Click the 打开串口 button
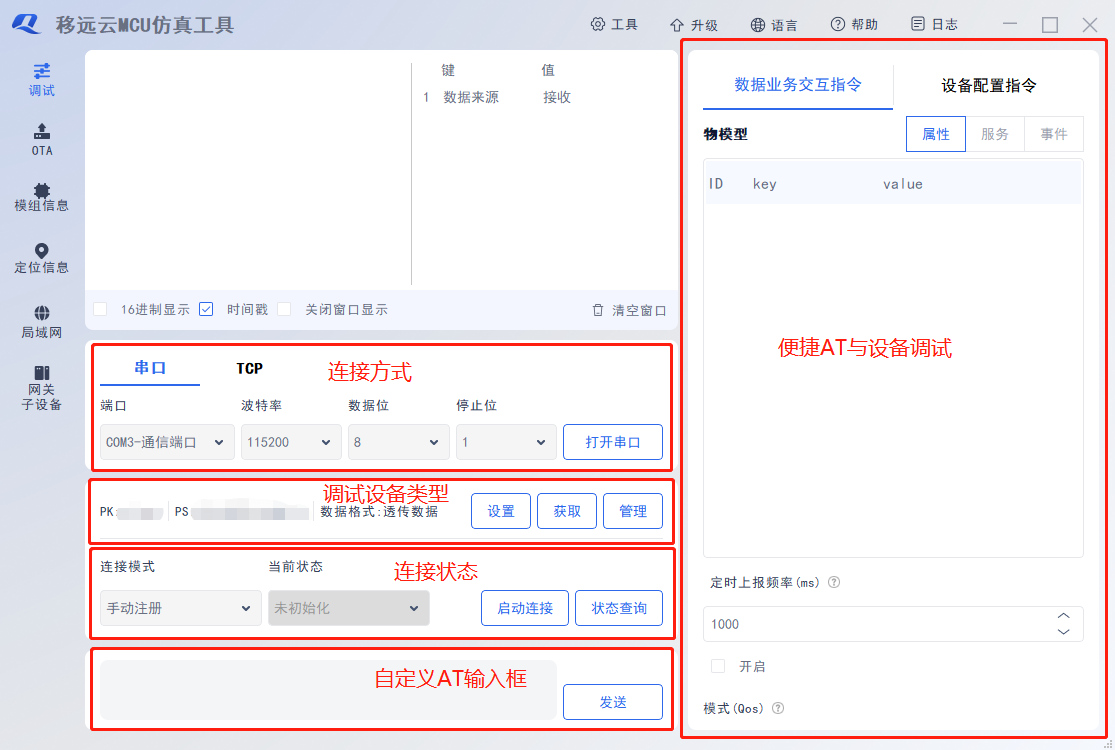Image resolution: width=1115 pixels, height=750 pixels. pos(613,442)
